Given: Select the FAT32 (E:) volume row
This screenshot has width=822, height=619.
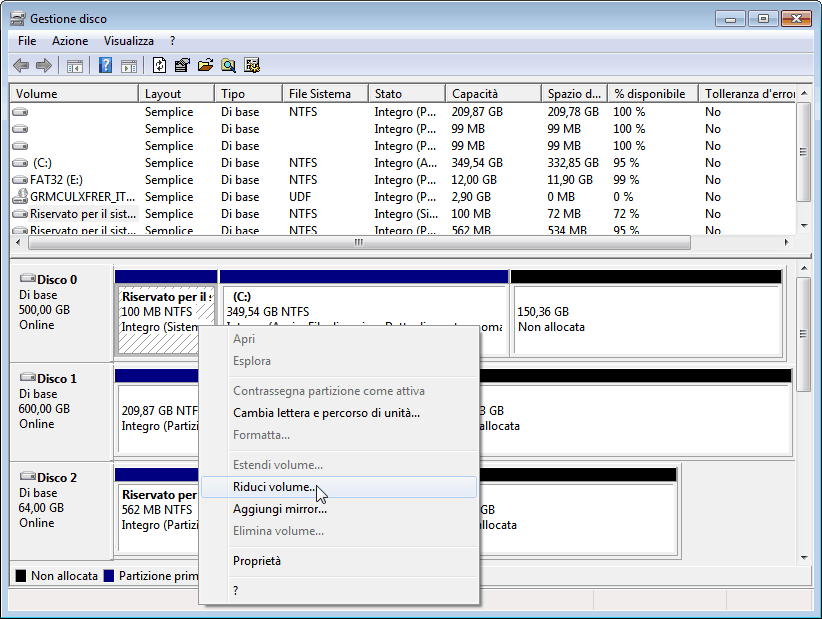Looking at the screenshot, I should tap(56, 180).
